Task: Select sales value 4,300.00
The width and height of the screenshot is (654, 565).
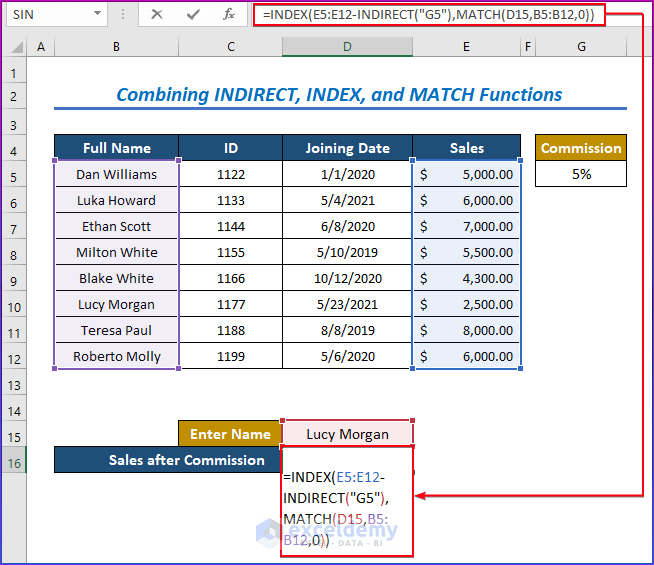Action: point(466,278)
